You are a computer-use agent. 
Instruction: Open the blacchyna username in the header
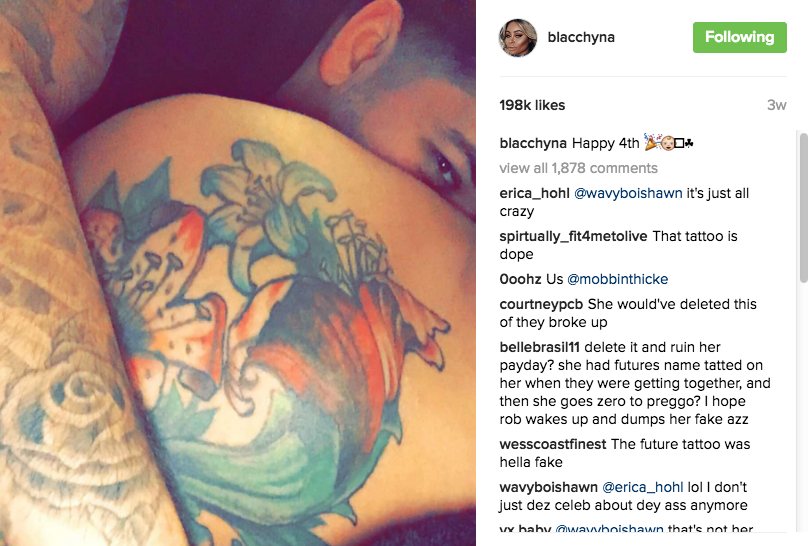coord(581,37)
